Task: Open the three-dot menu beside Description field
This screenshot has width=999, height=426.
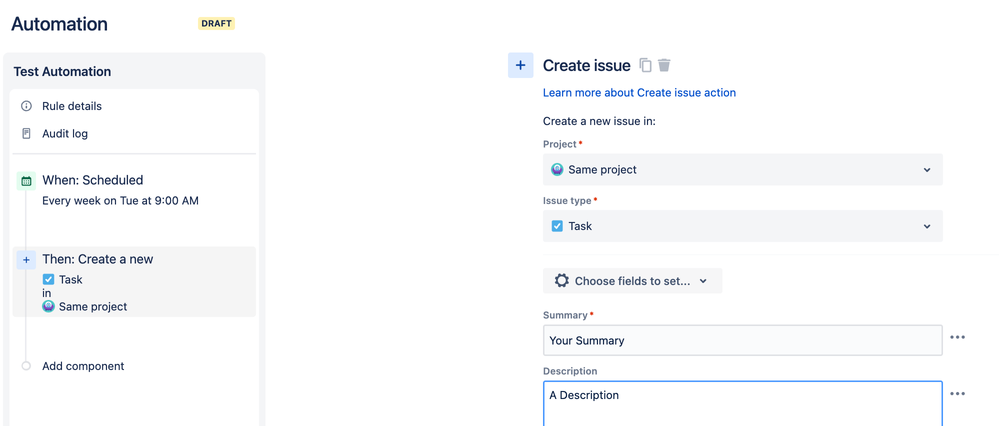Action: (x=957, y=394)
